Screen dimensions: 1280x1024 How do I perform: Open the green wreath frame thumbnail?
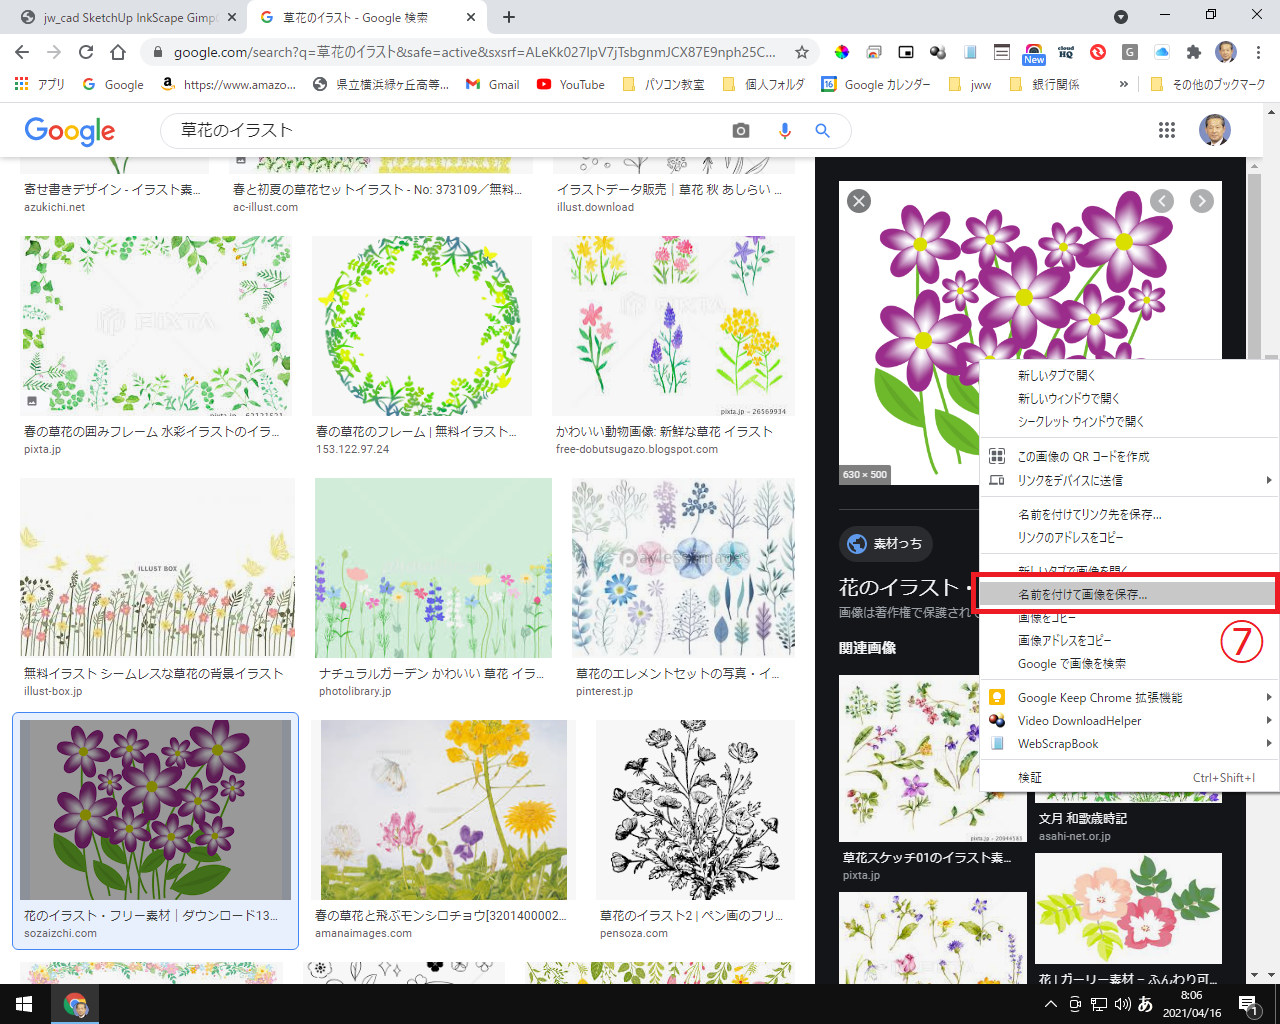tap(422, 326)
